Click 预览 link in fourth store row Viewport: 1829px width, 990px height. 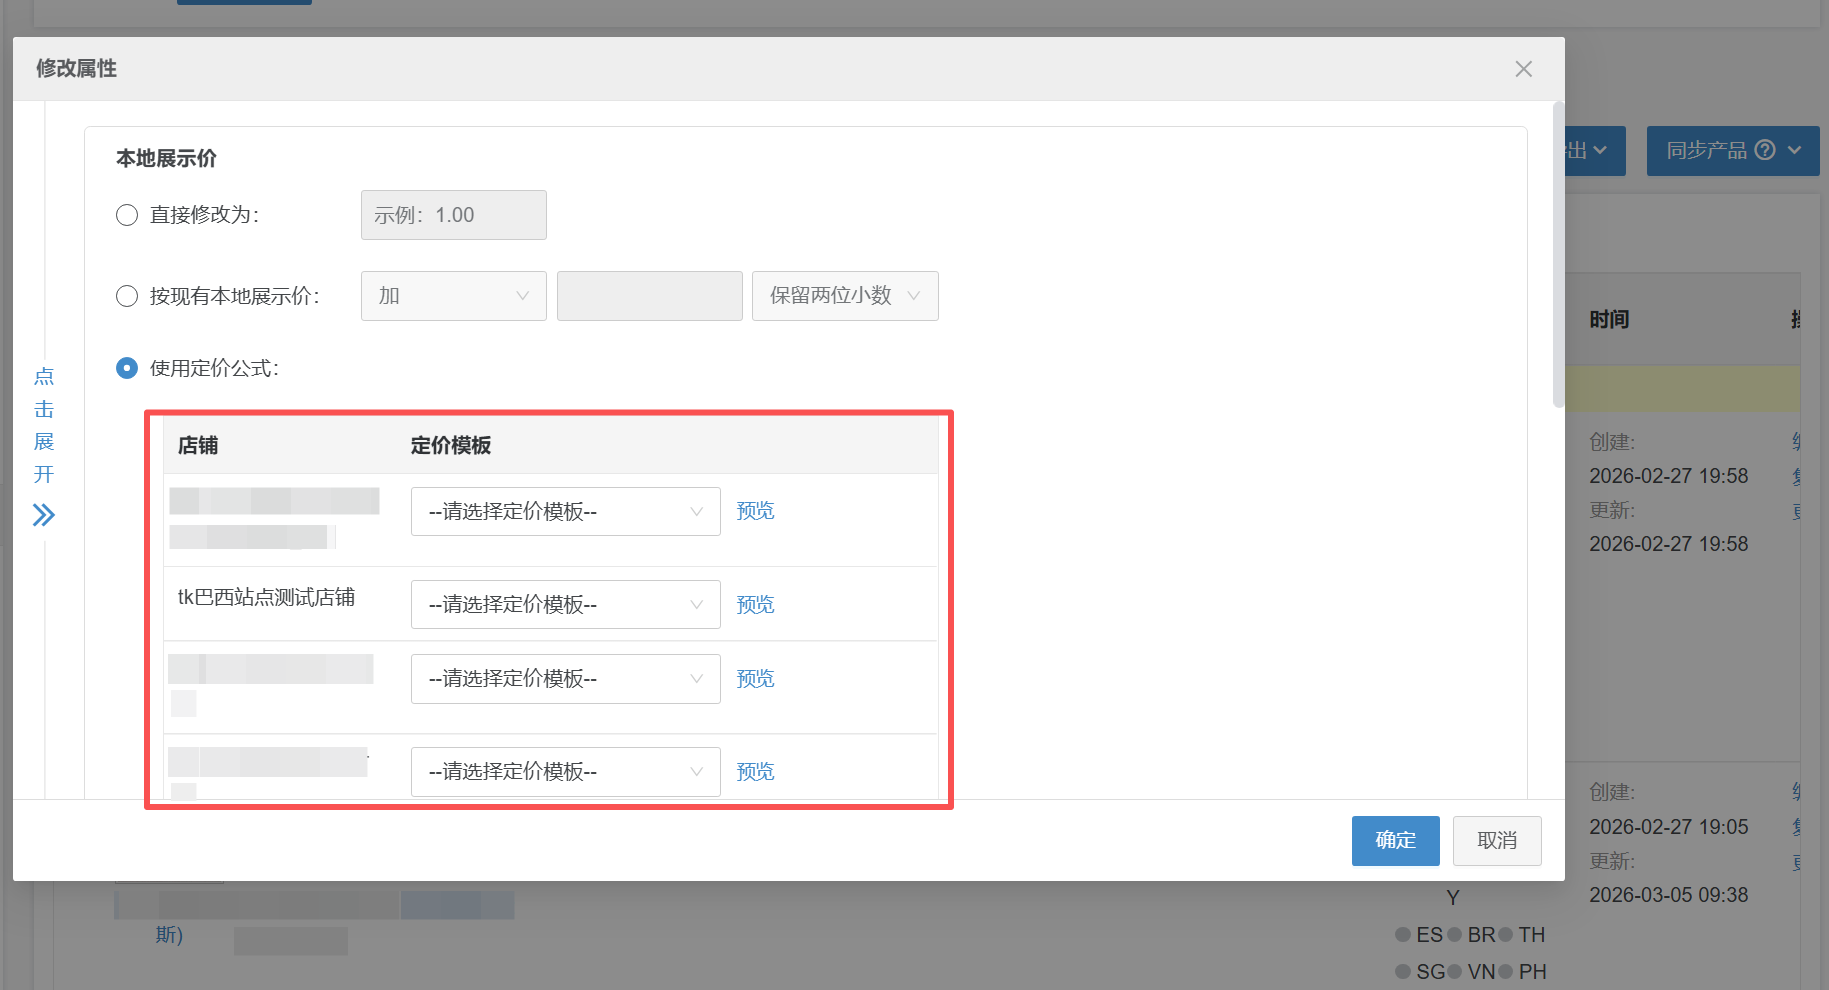[755, 772]
